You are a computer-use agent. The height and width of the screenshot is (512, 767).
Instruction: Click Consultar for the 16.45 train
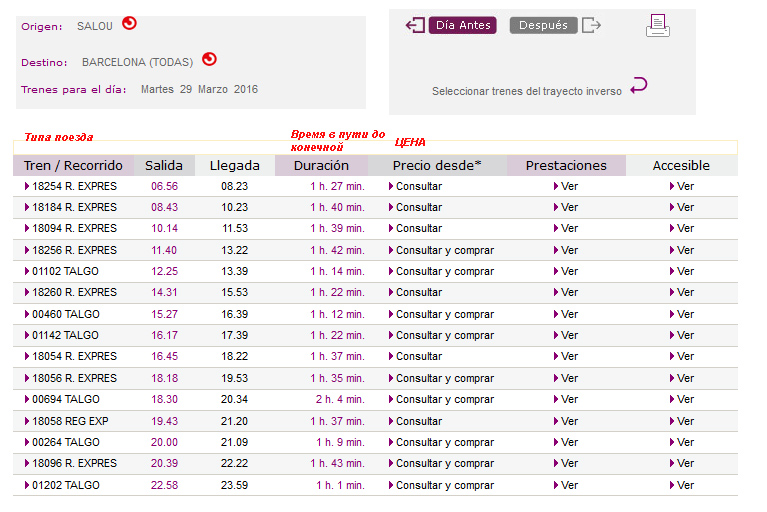pos(415,356)
